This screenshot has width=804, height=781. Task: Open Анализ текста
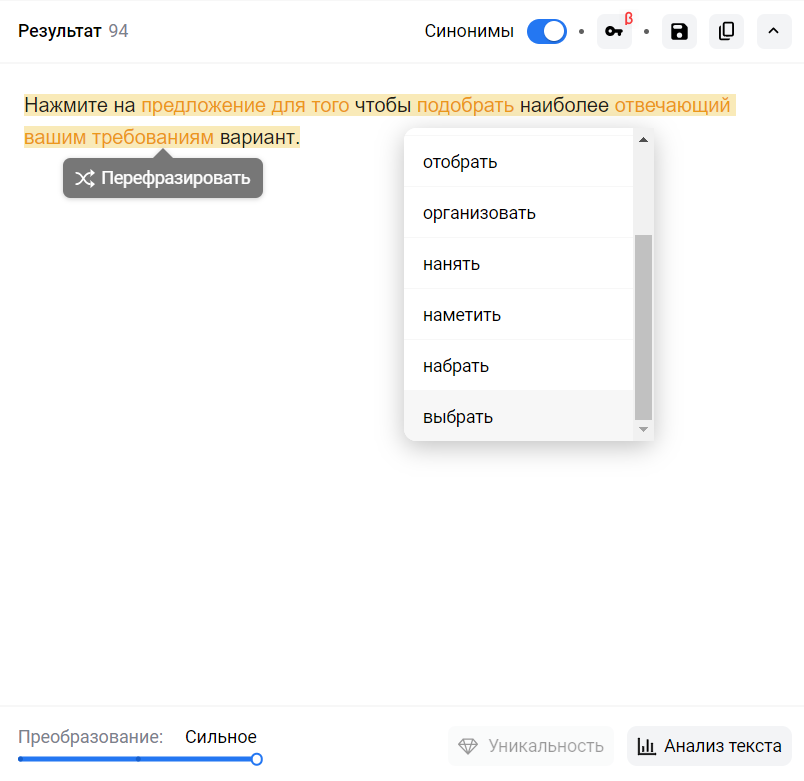point(710,746)
